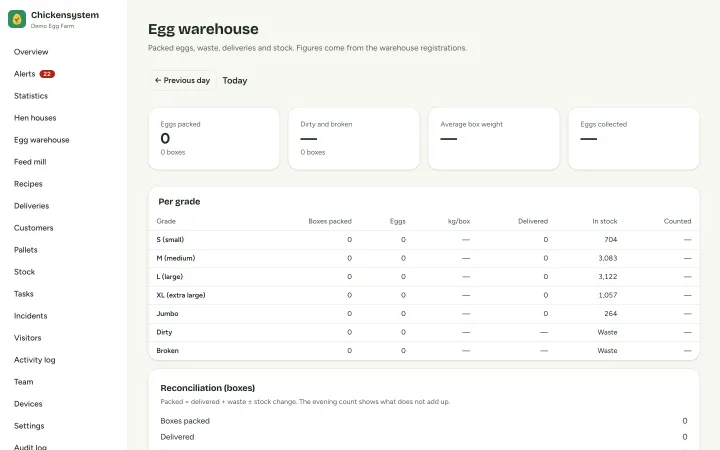Open Deliveries from the sidebar
The height and width of the screenshot is (450, 720).
(x=31, y=206)
